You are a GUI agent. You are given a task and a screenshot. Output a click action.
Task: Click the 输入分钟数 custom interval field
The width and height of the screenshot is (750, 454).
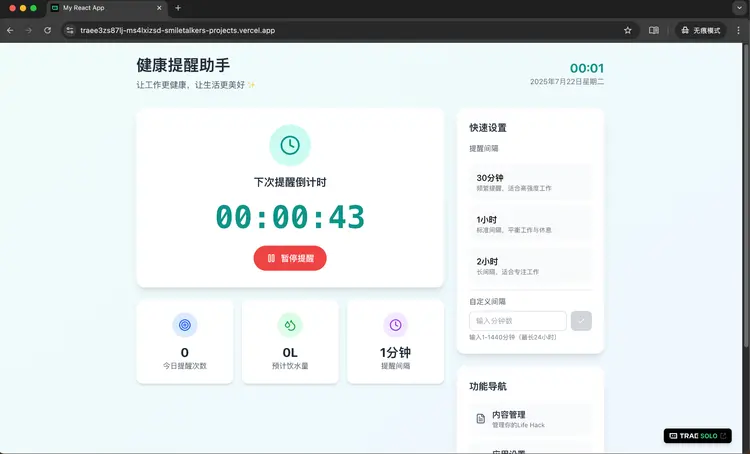pos(517,321)
